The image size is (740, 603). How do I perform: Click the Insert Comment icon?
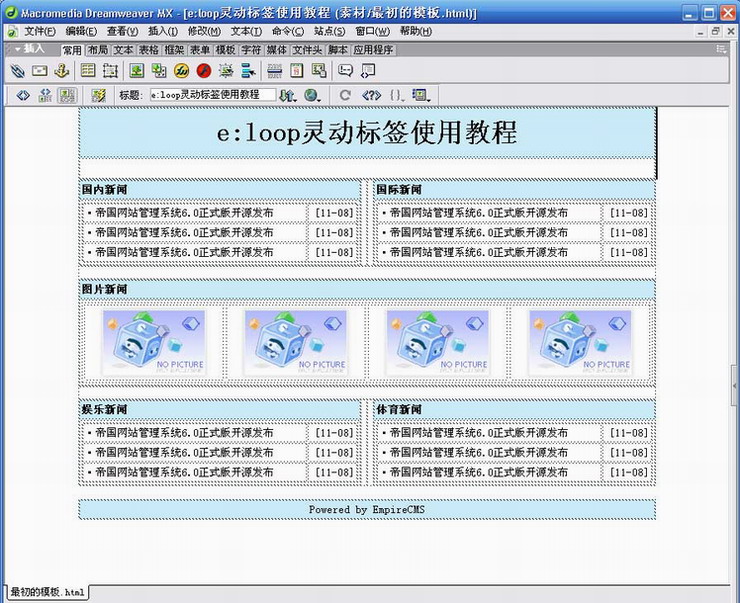[345, 70]
